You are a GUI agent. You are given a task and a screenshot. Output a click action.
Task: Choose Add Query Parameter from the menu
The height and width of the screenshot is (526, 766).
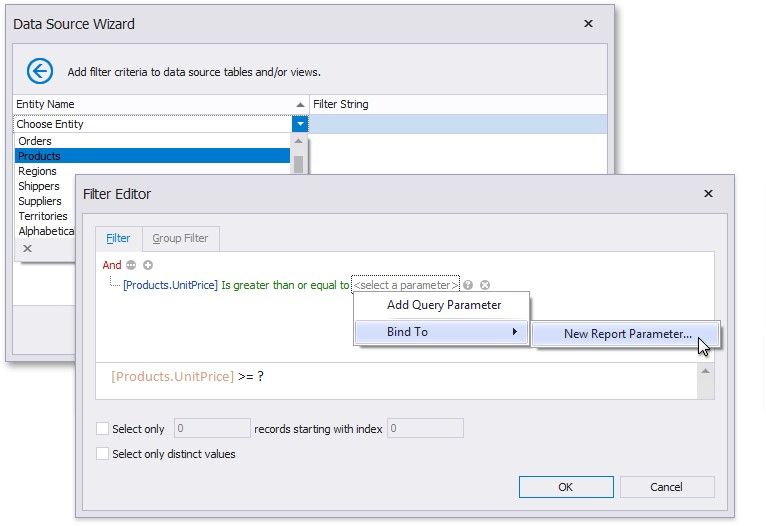(x=444, y=305)
